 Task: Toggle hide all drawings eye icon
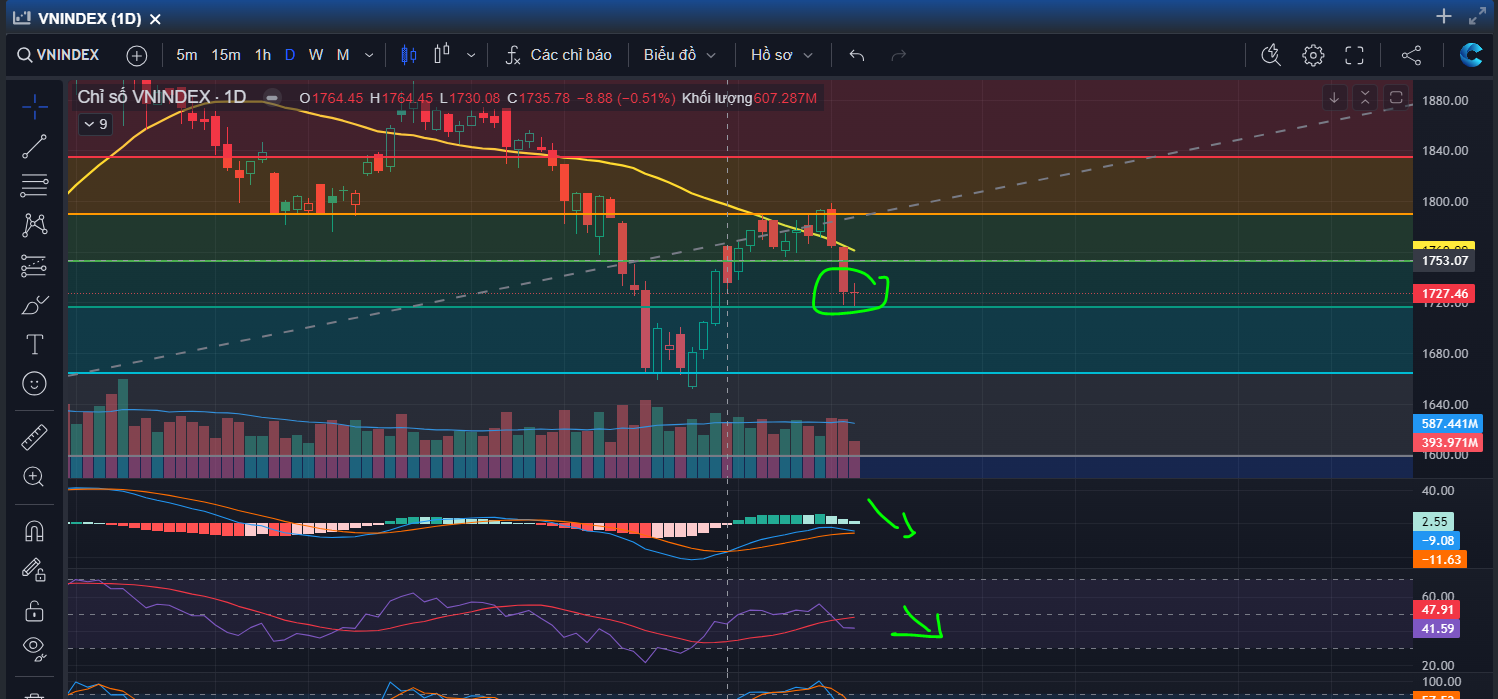34,649
